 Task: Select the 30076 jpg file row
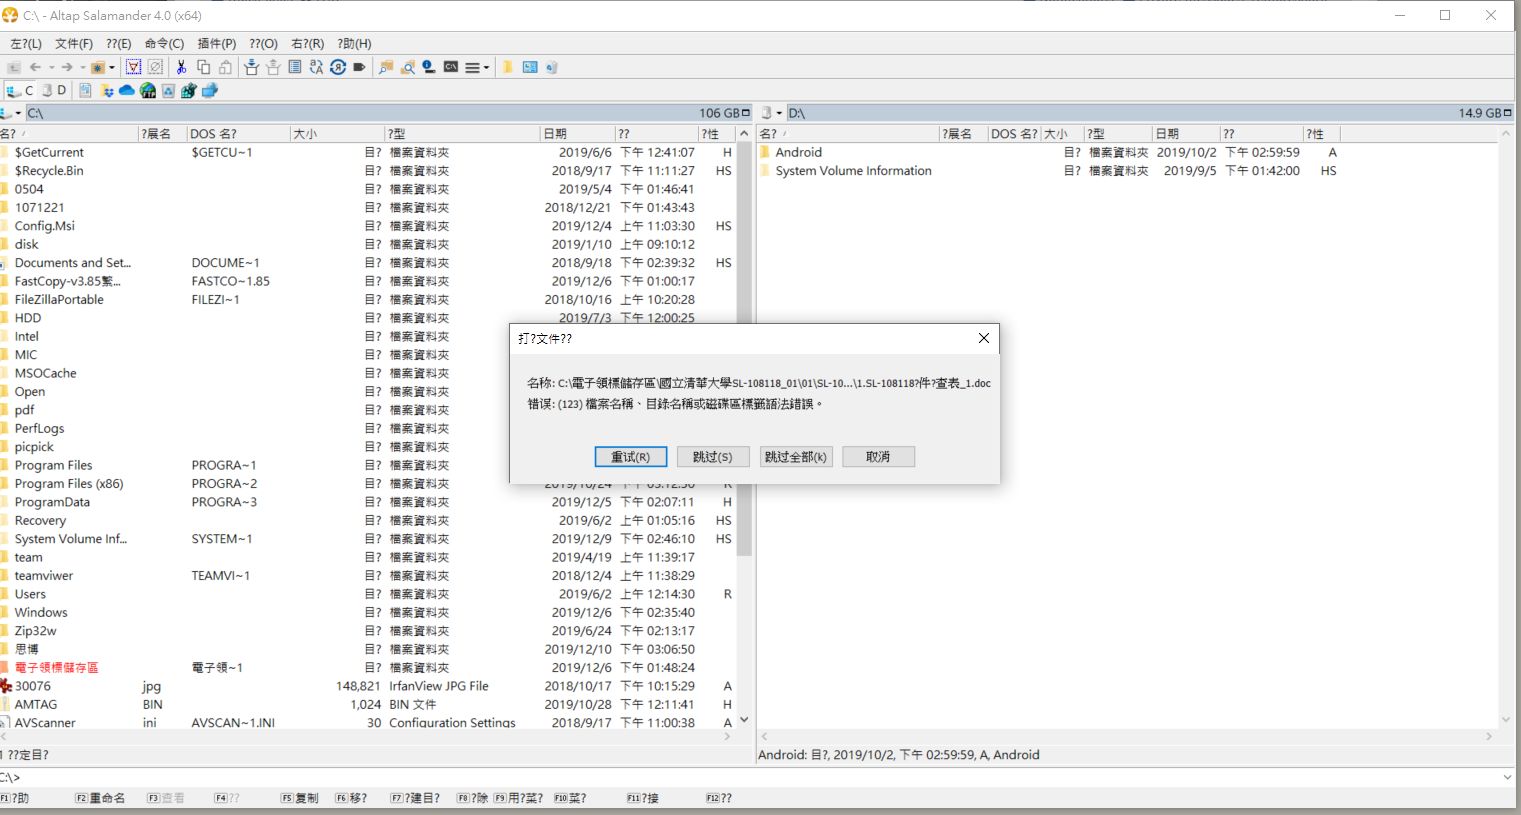click(x=368, y=686)
